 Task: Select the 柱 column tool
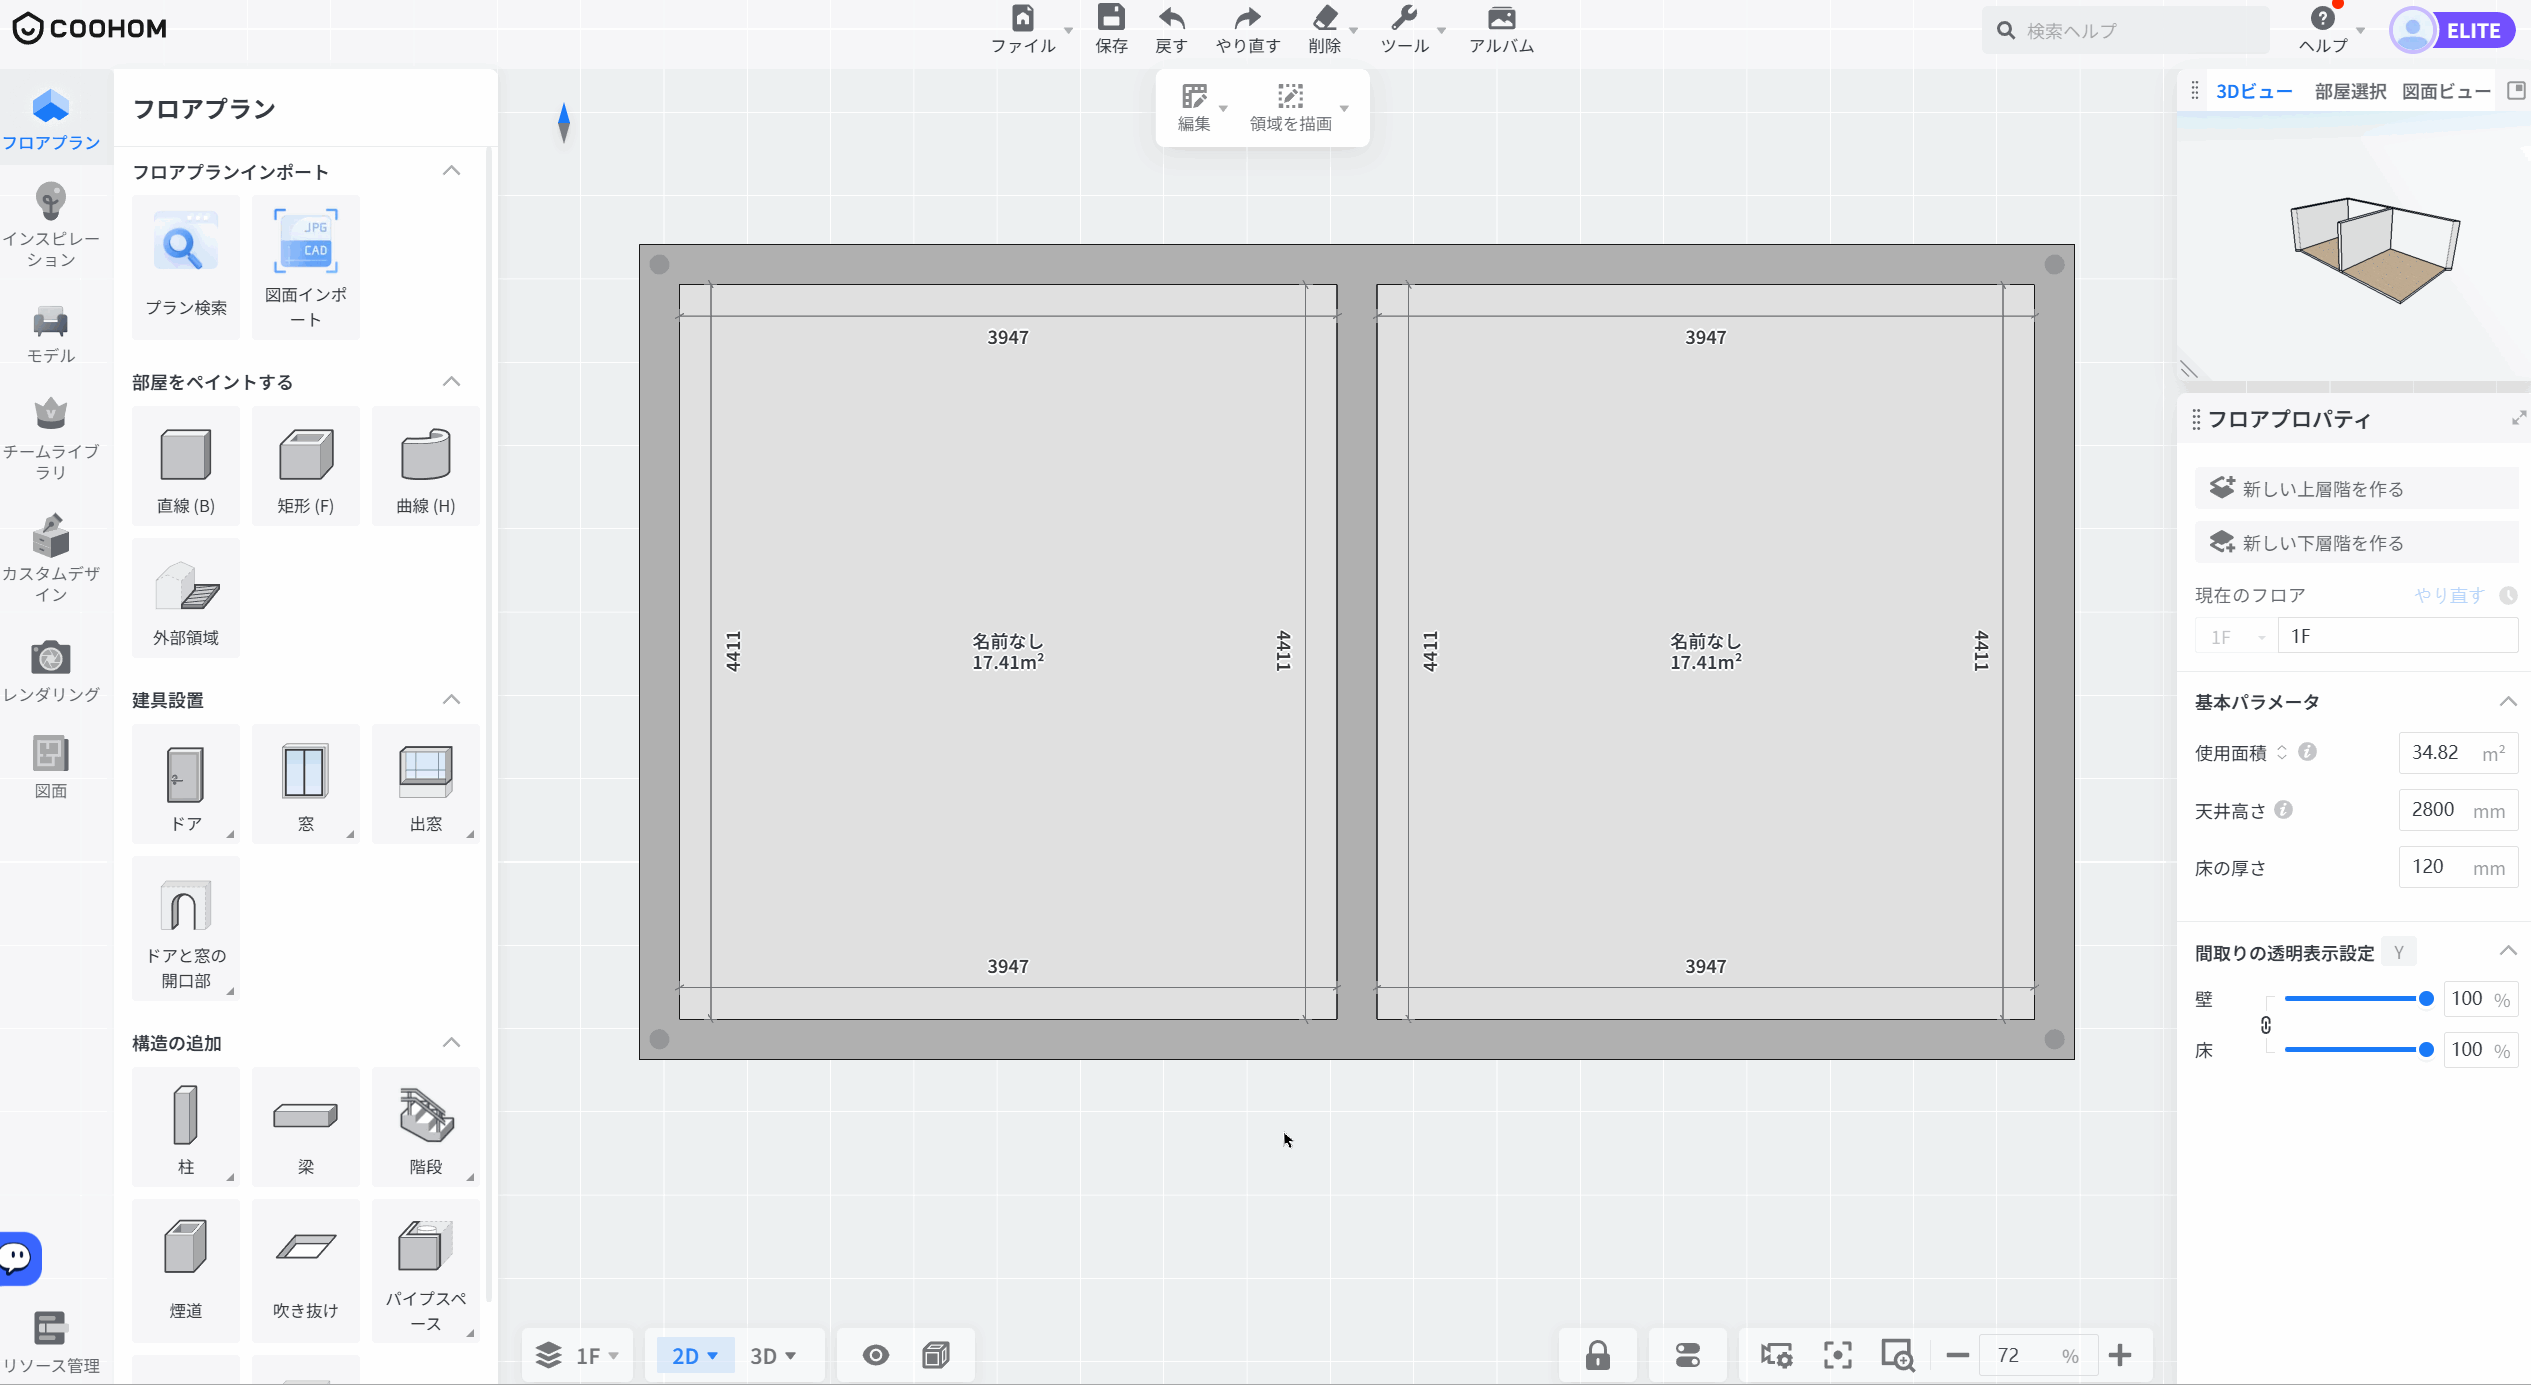(186, 1127)
